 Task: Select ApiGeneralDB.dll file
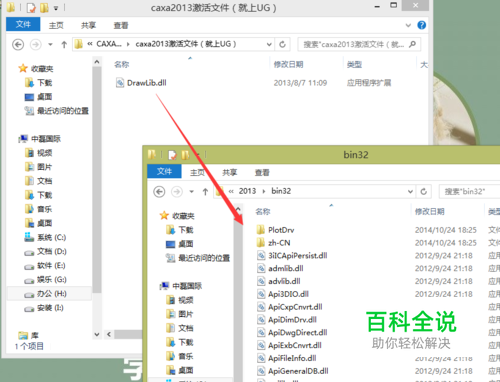click(x=292, y=371)
